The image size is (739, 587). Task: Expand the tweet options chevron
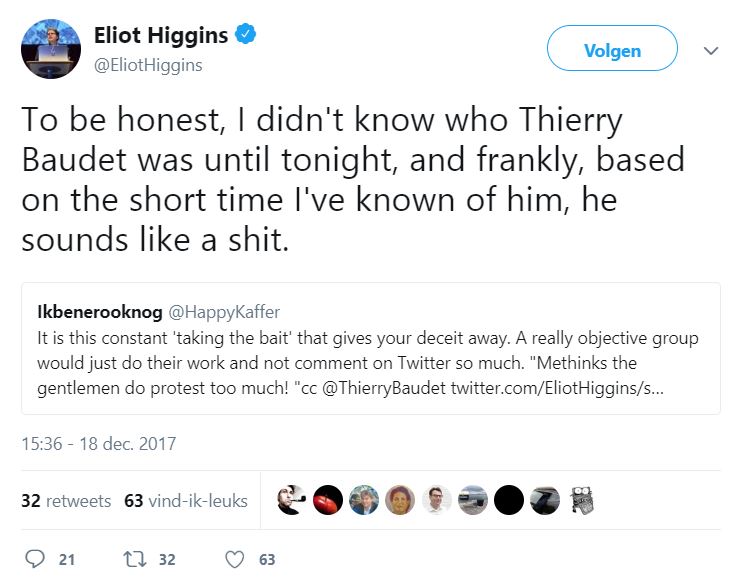(x=711, y=50)
